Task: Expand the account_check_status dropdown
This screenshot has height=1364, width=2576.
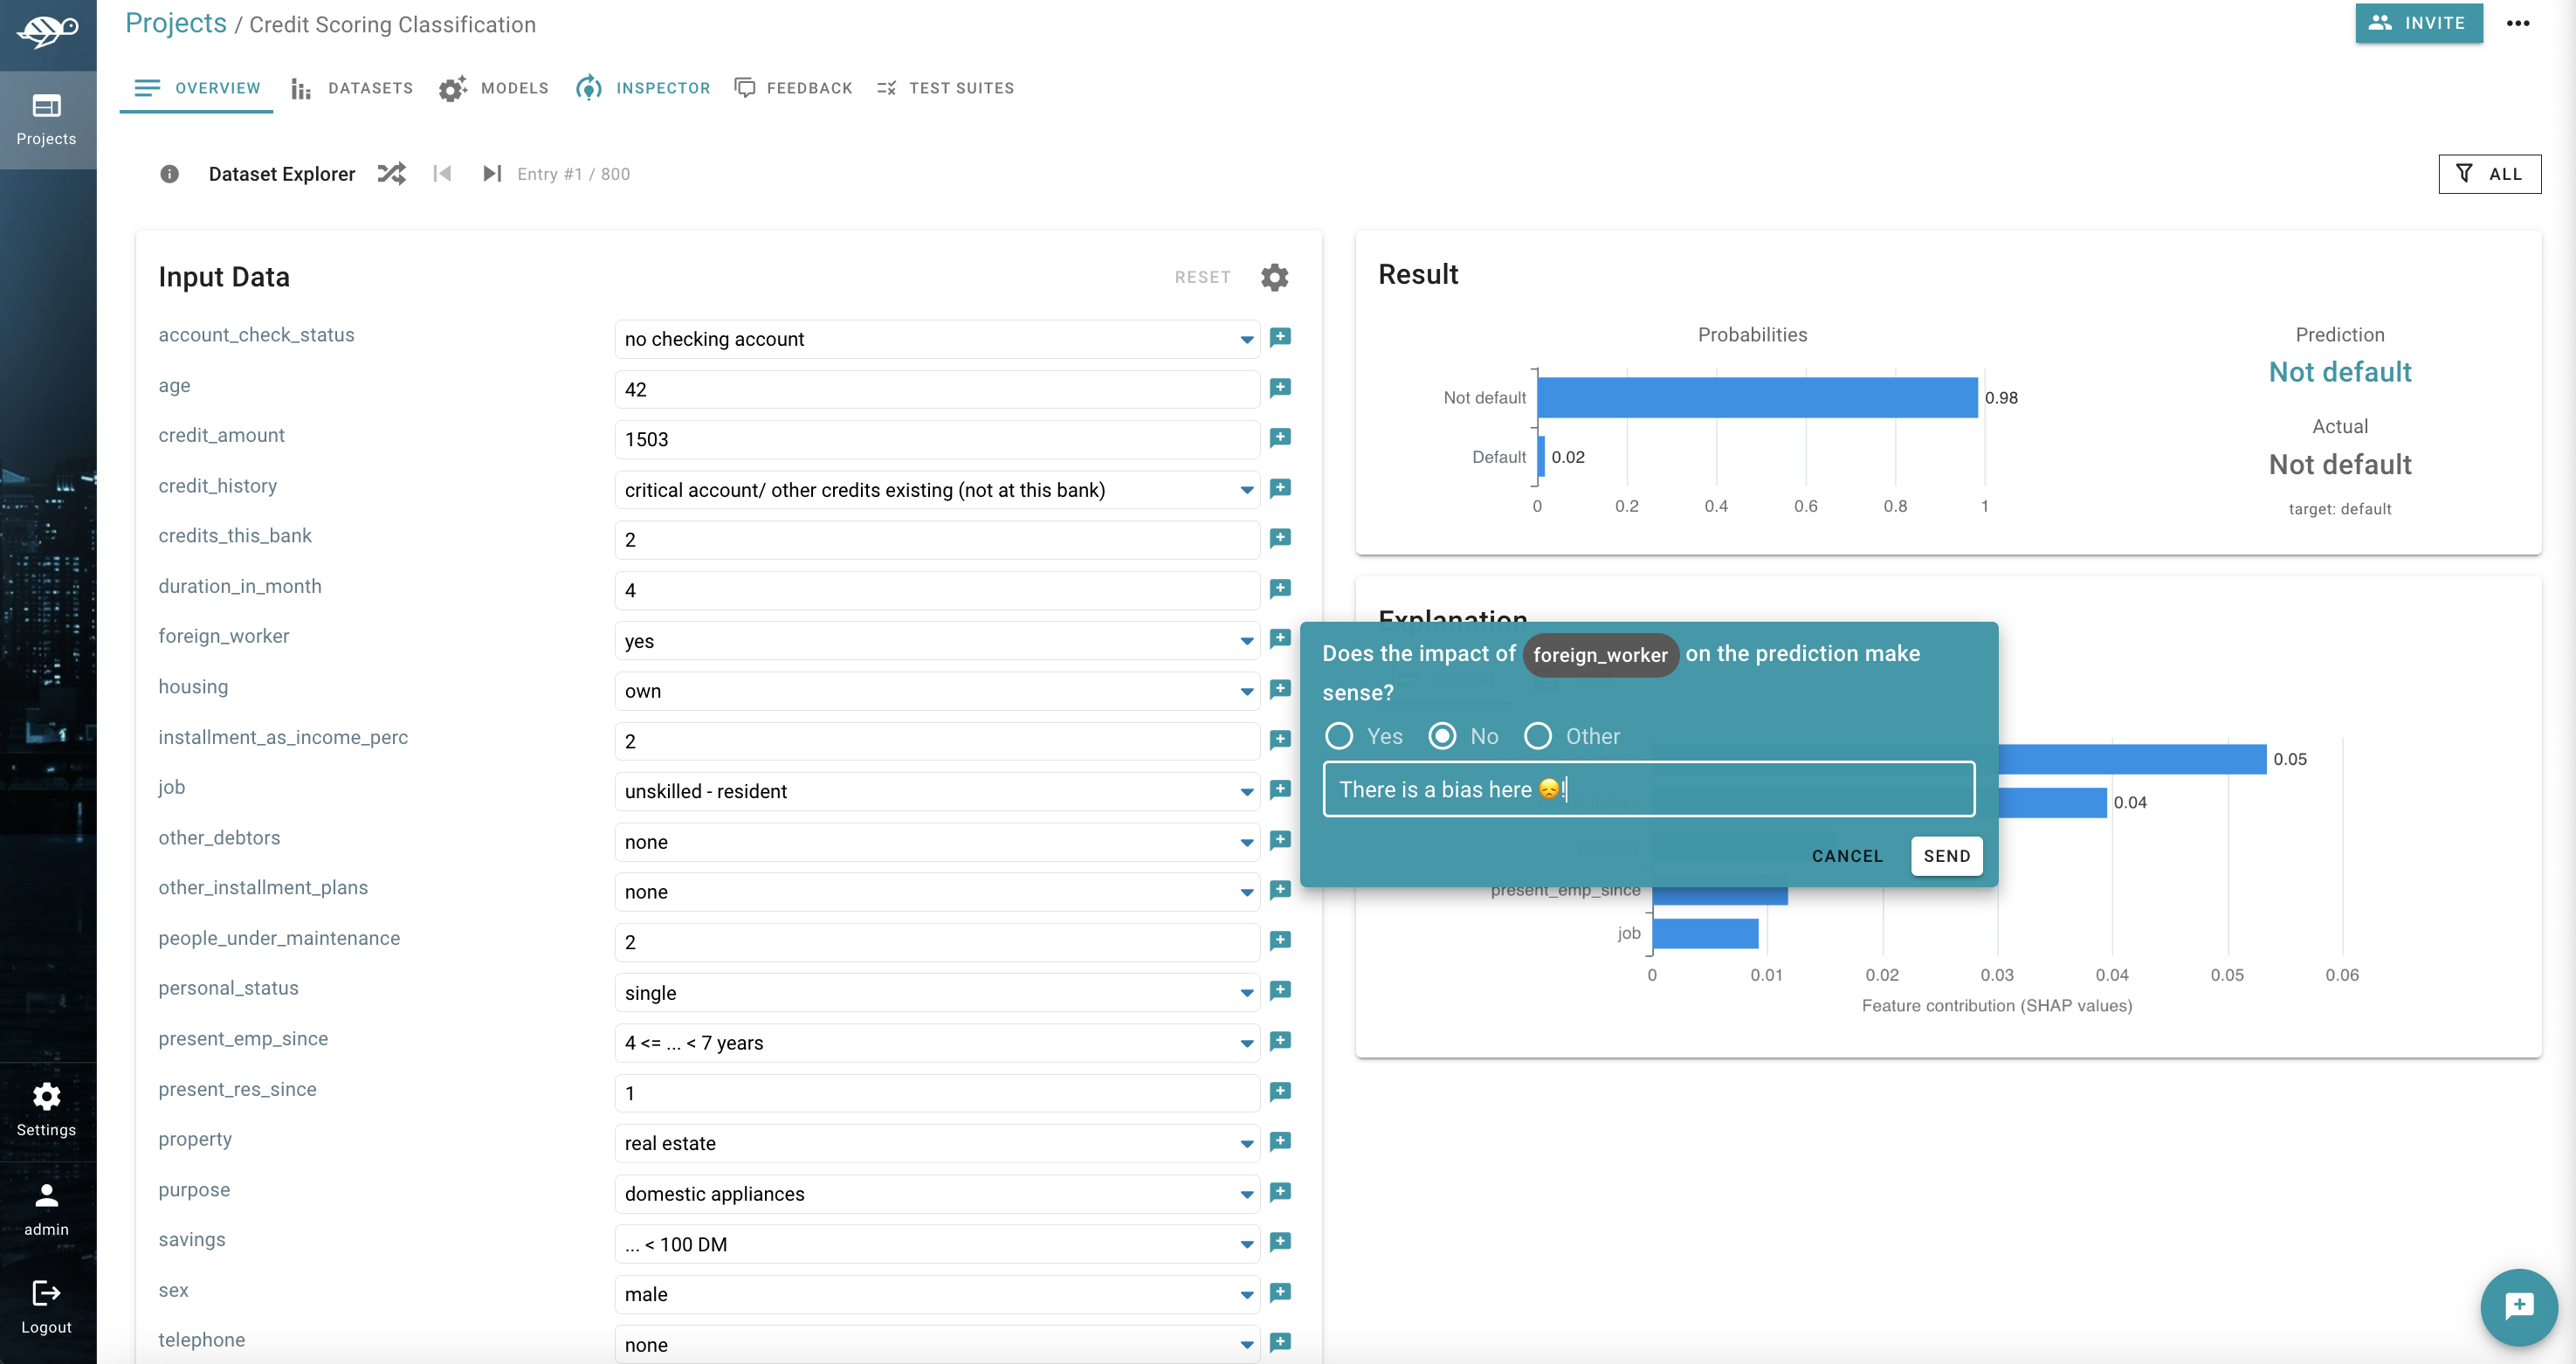Action: (1246, 340)
